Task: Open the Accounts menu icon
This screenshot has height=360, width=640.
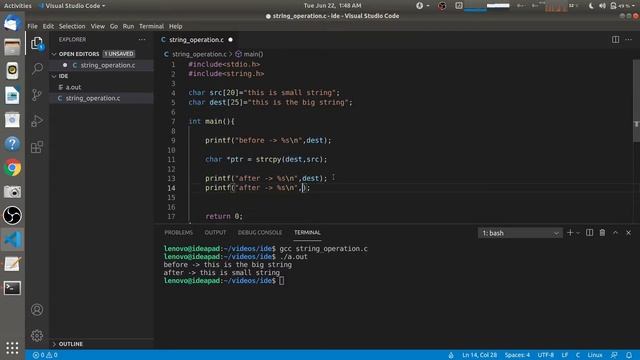Action: (37, 310)
